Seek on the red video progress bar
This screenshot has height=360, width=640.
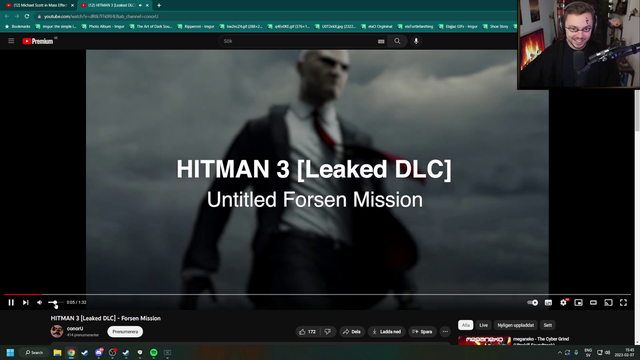click(x=317, y=294)
